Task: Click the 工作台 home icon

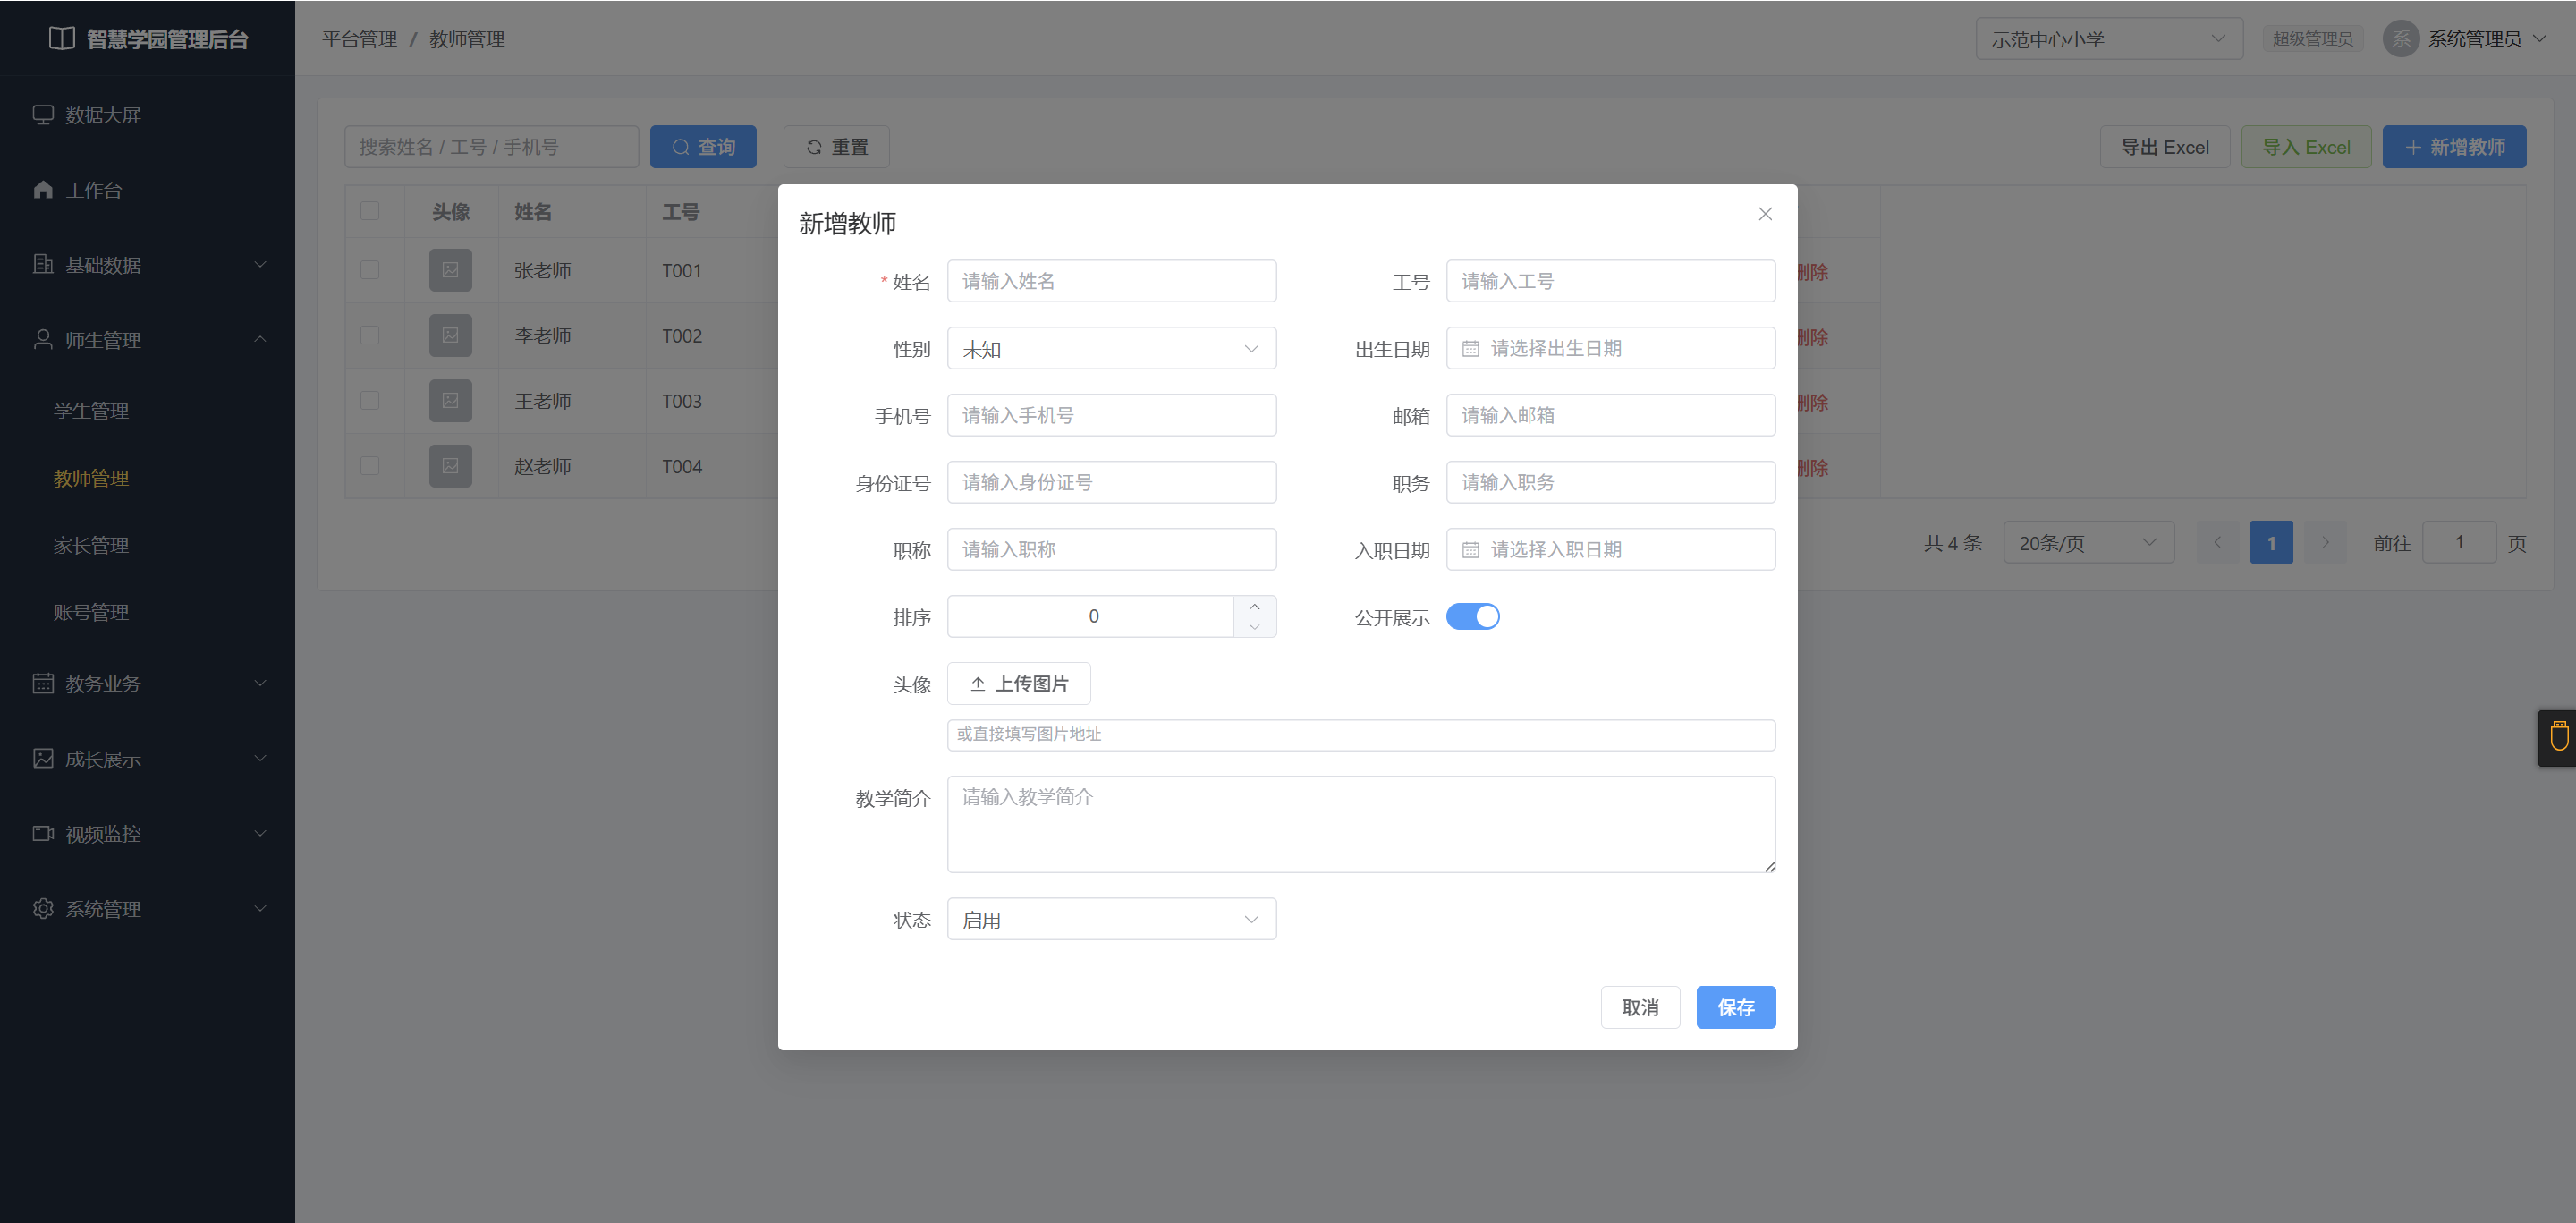Action: (43, 190)
